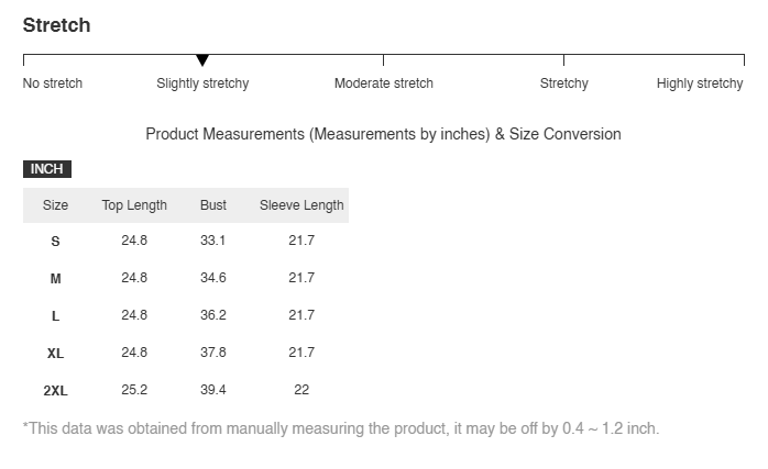The height and width of the screenshot is (469, 768).
Task: Select the XL size row
Action: tap(55, 352)
